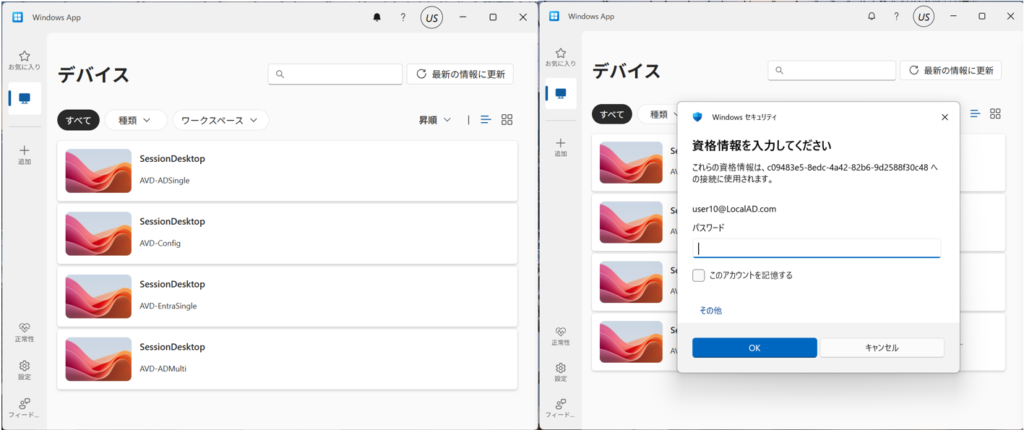Enable このアカウントを記憶する checkbox
Screen dimensions: 1024x430
coord(699,275)
